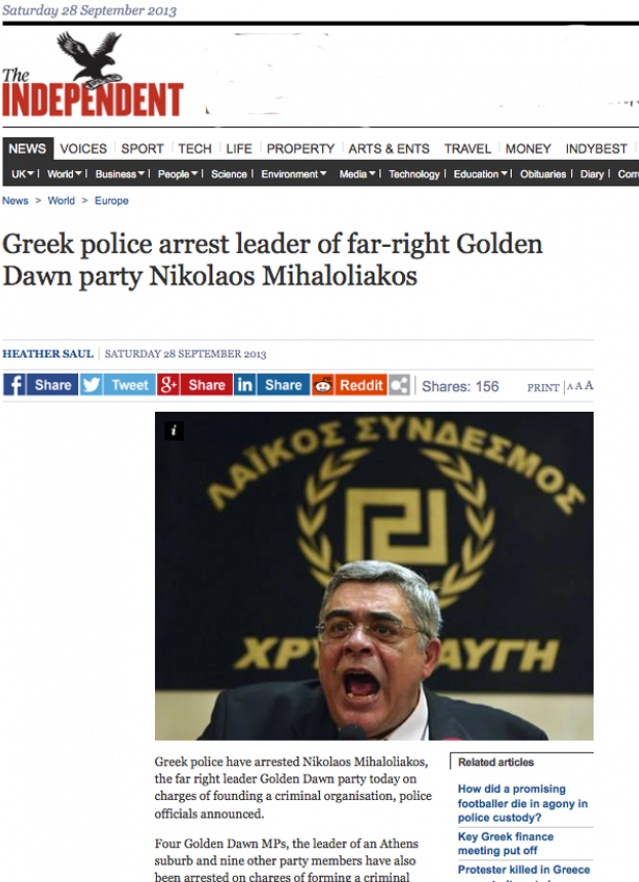Switch to the VOICES tab
The image size is (639, 882).
pos(83,148)
